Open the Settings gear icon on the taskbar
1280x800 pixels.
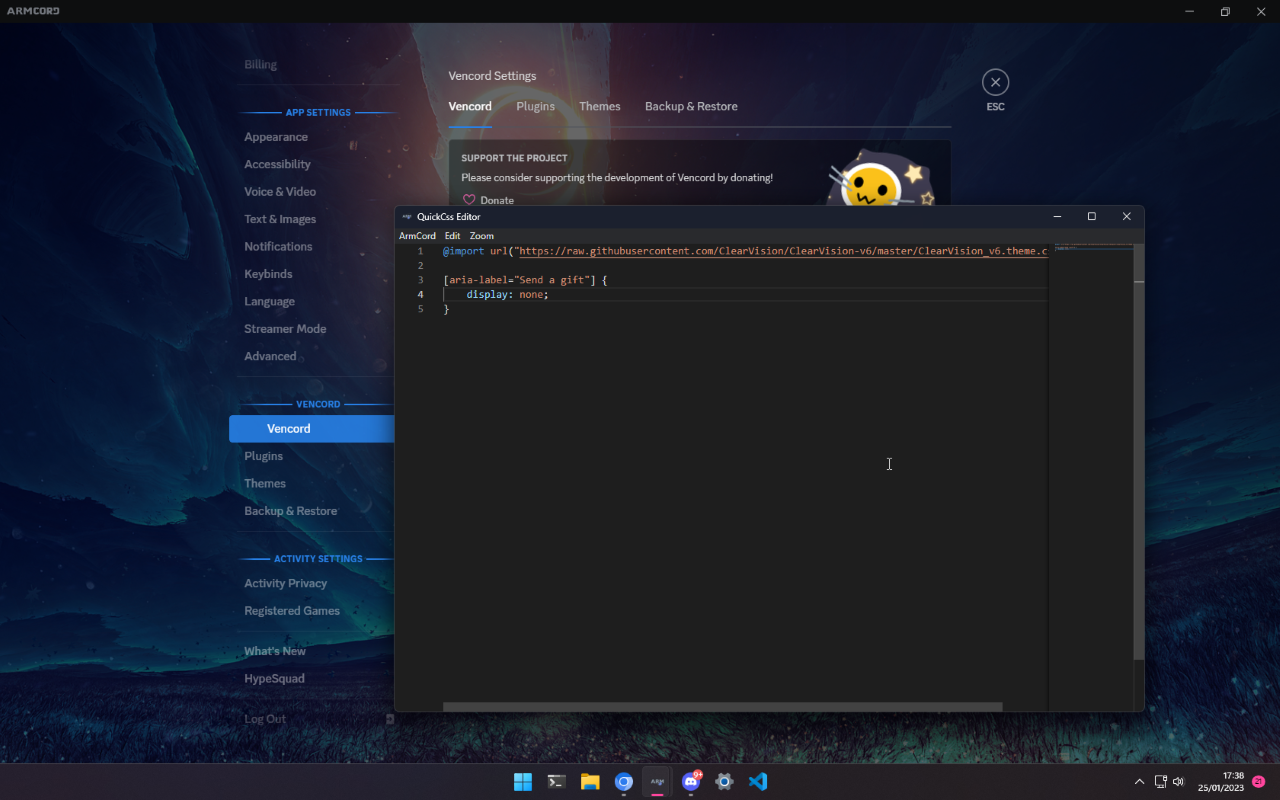tap(723, 782)
